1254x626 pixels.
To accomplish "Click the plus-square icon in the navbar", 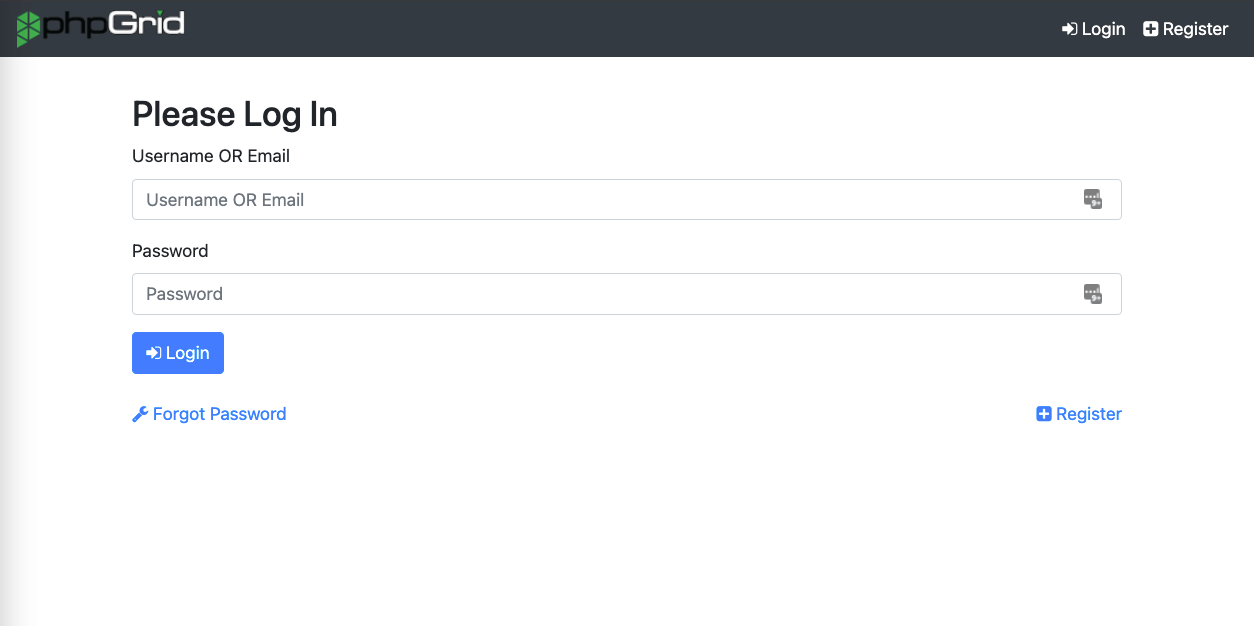I will [x=1151, y=29].
